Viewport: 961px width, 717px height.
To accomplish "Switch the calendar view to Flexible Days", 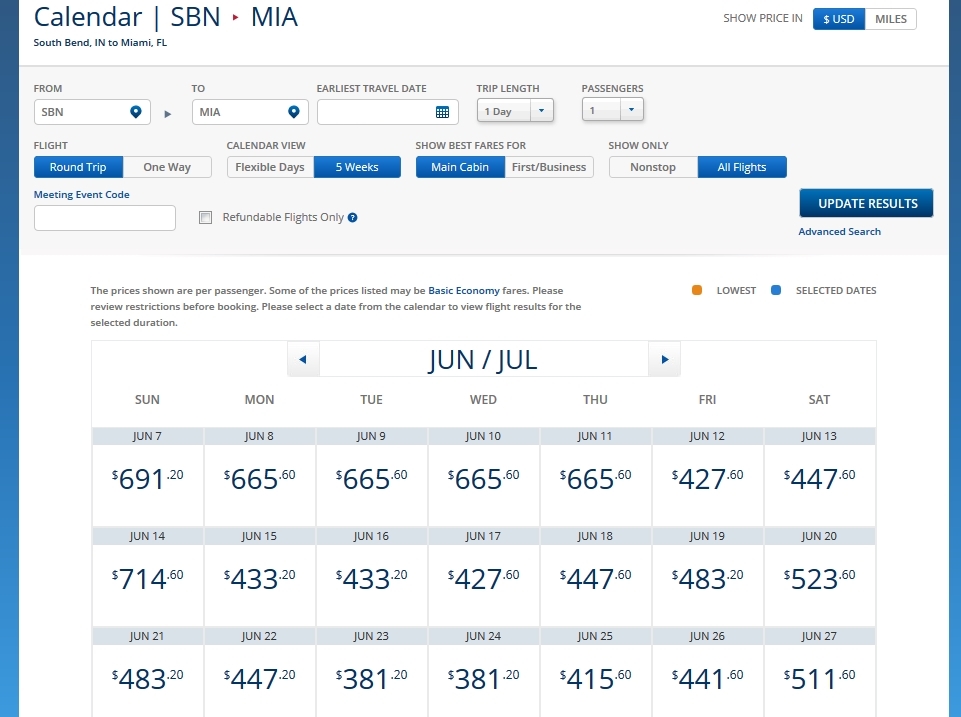I will pos(270,167).
